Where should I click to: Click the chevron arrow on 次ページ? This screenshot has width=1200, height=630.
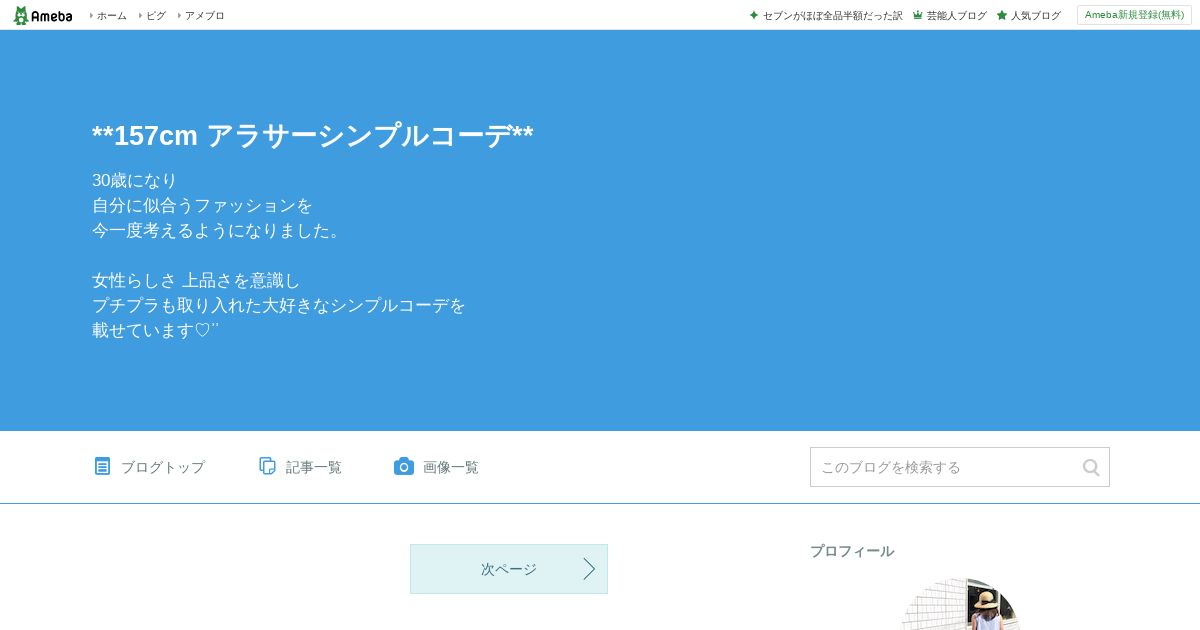click(589, 569)
